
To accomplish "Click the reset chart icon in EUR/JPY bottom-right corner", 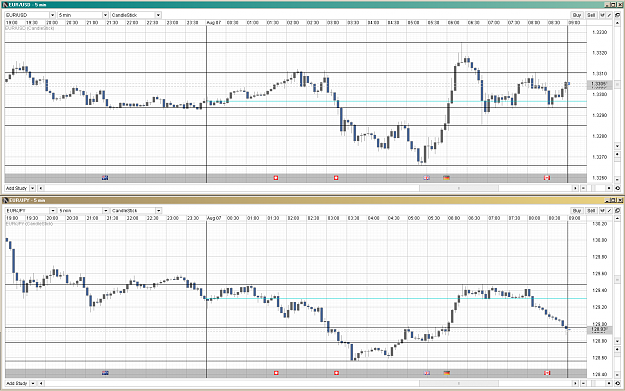I will 617,383.
